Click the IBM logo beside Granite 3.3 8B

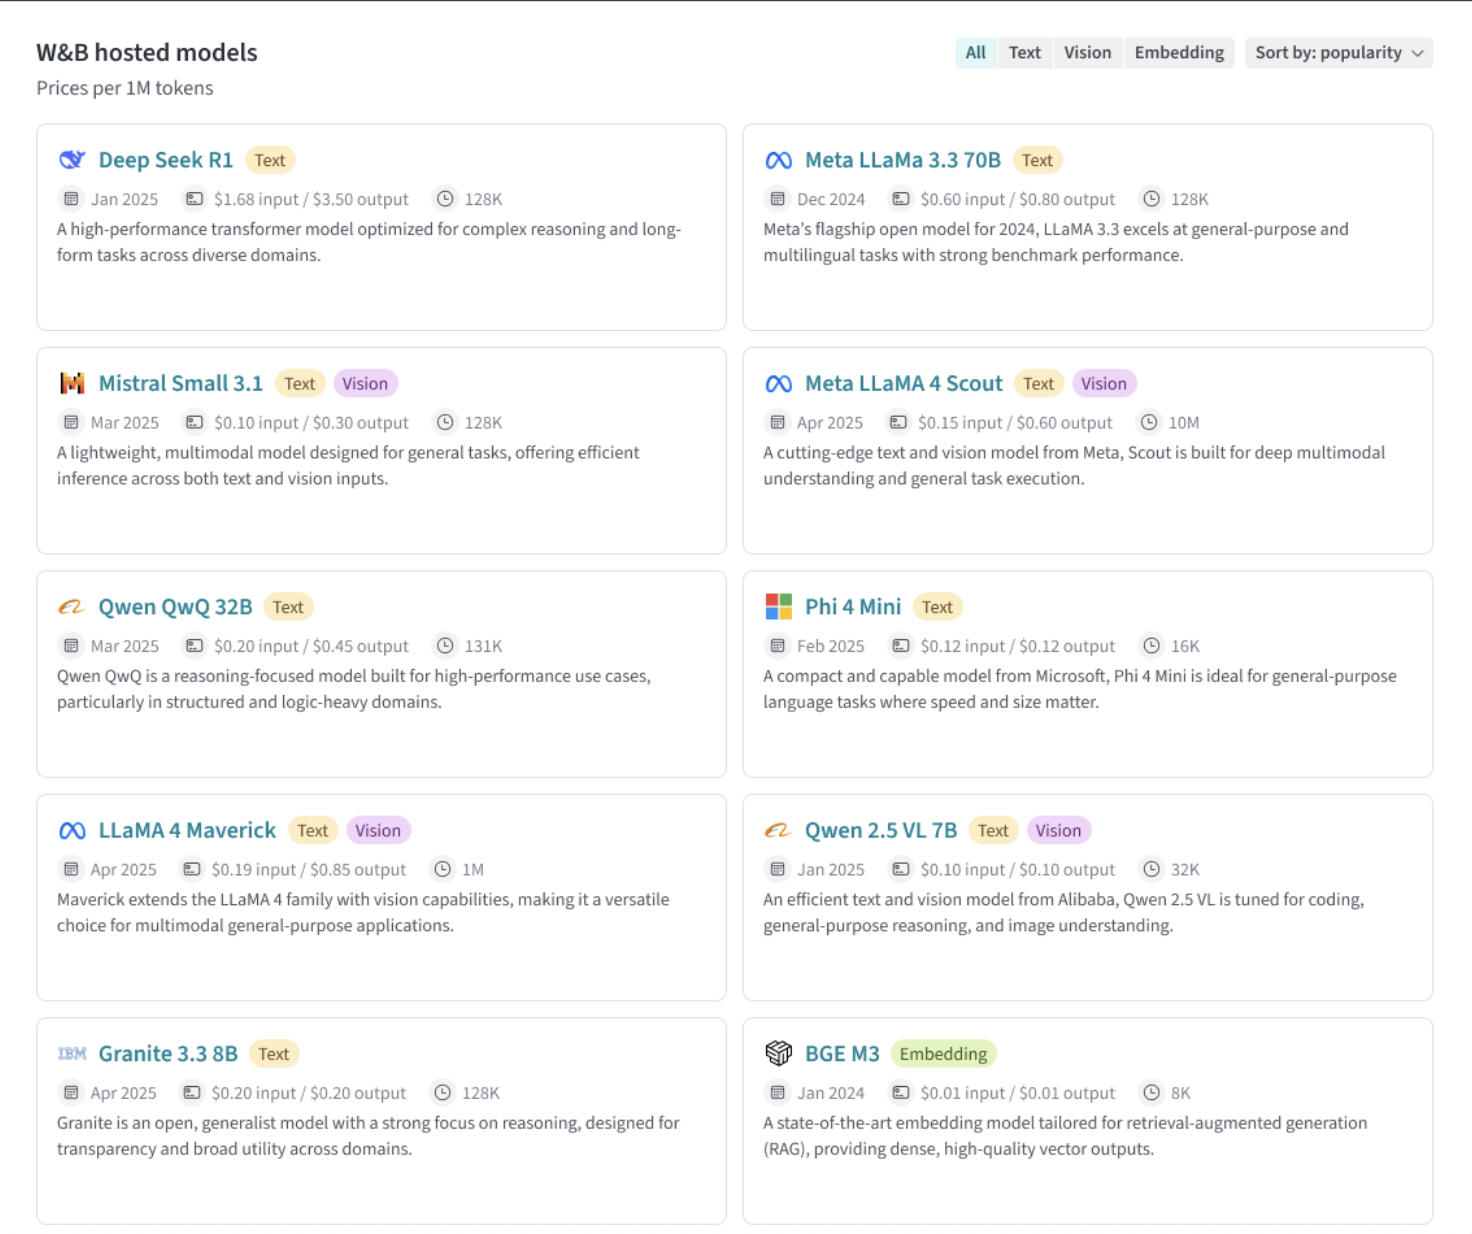(x=72, y=1053)
